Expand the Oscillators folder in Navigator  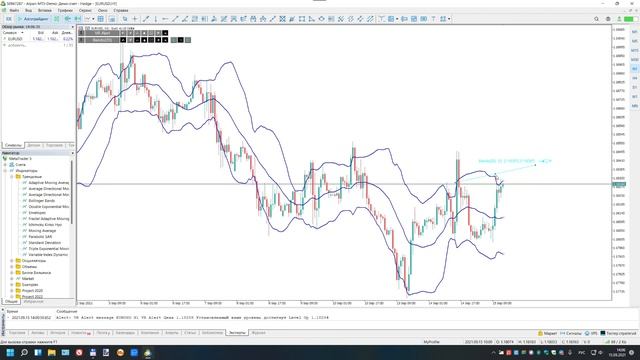(12, 260)
